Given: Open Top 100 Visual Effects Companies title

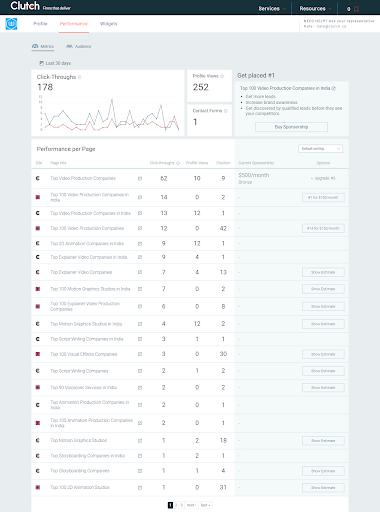Looking at the screenshot, I should [84, 354].
